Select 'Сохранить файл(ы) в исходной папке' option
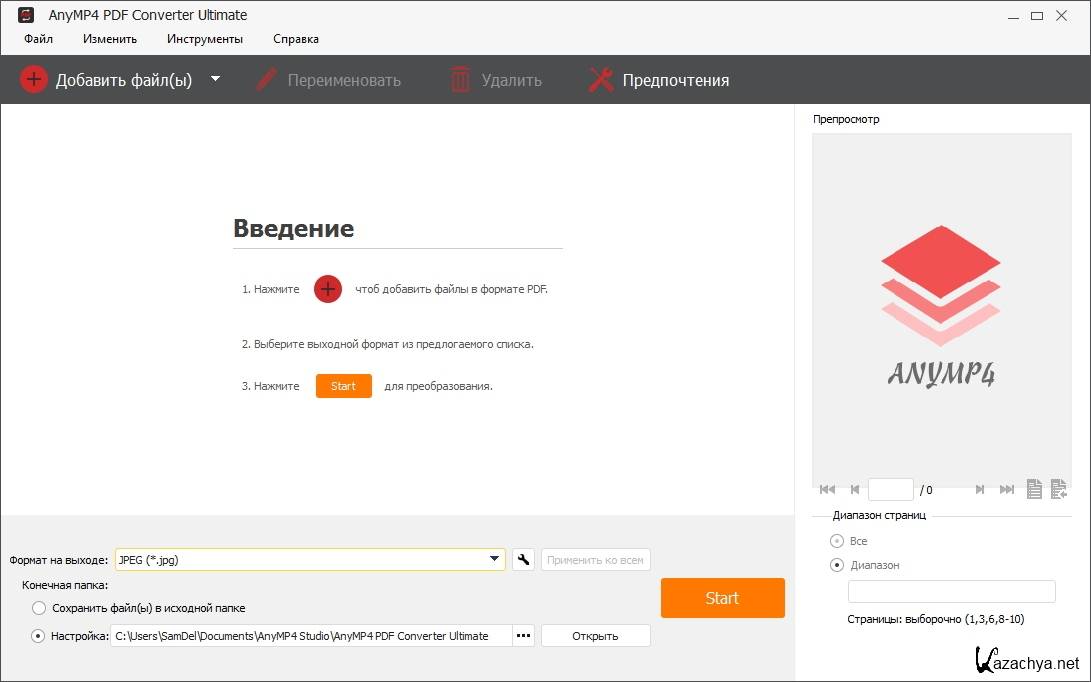Viewport: 1091px width, 682px height. coord(39,608)
